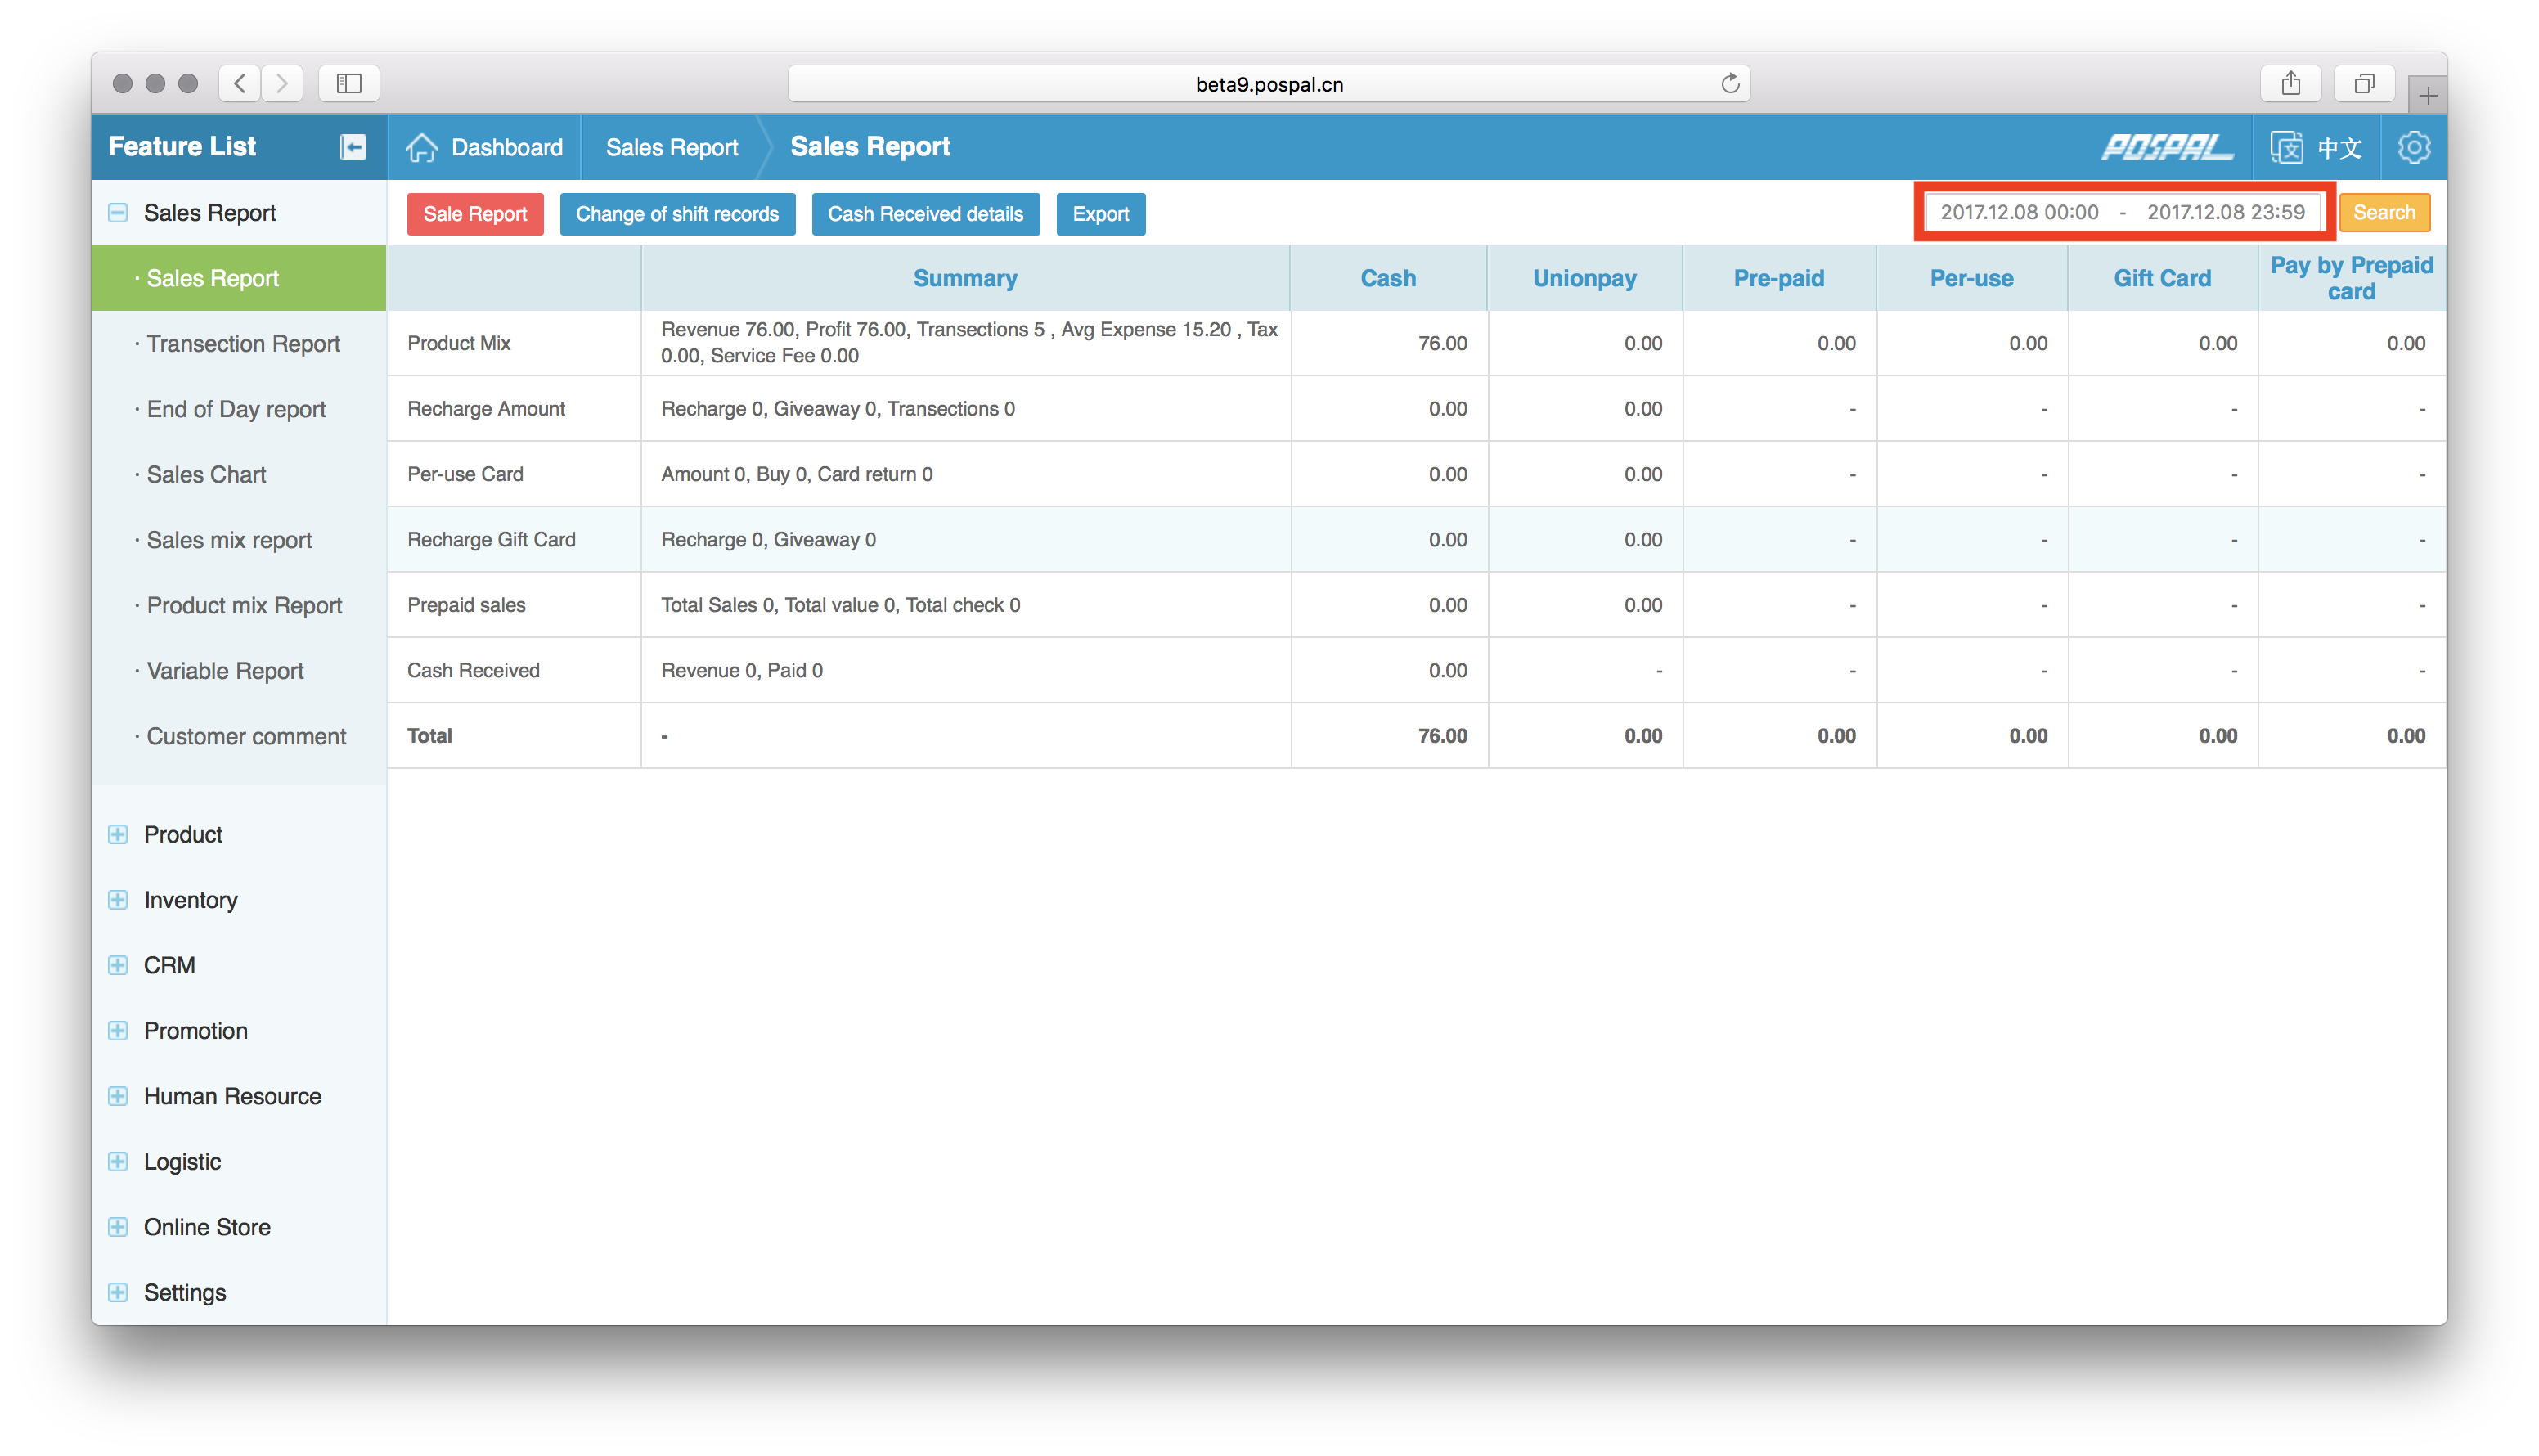Click the Export button
The image size is (2539, 1456).
1100,214
